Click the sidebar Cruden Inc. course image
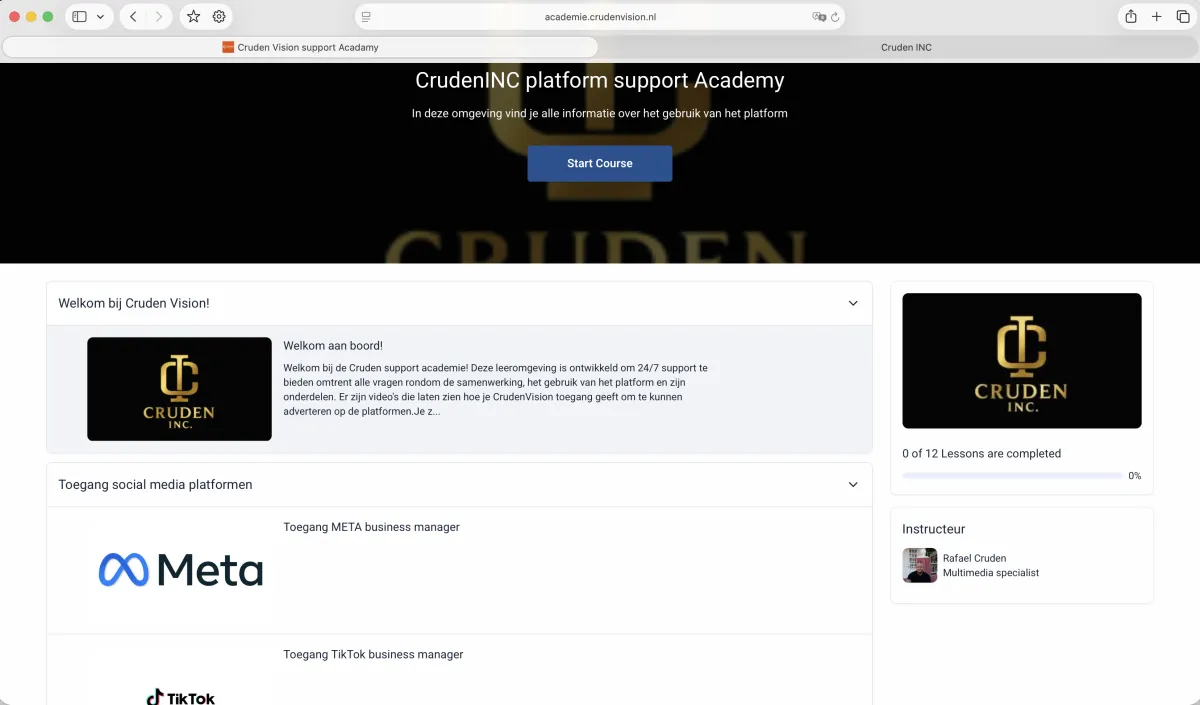This screenshot has height=705, width=1200. [1022, 361]
